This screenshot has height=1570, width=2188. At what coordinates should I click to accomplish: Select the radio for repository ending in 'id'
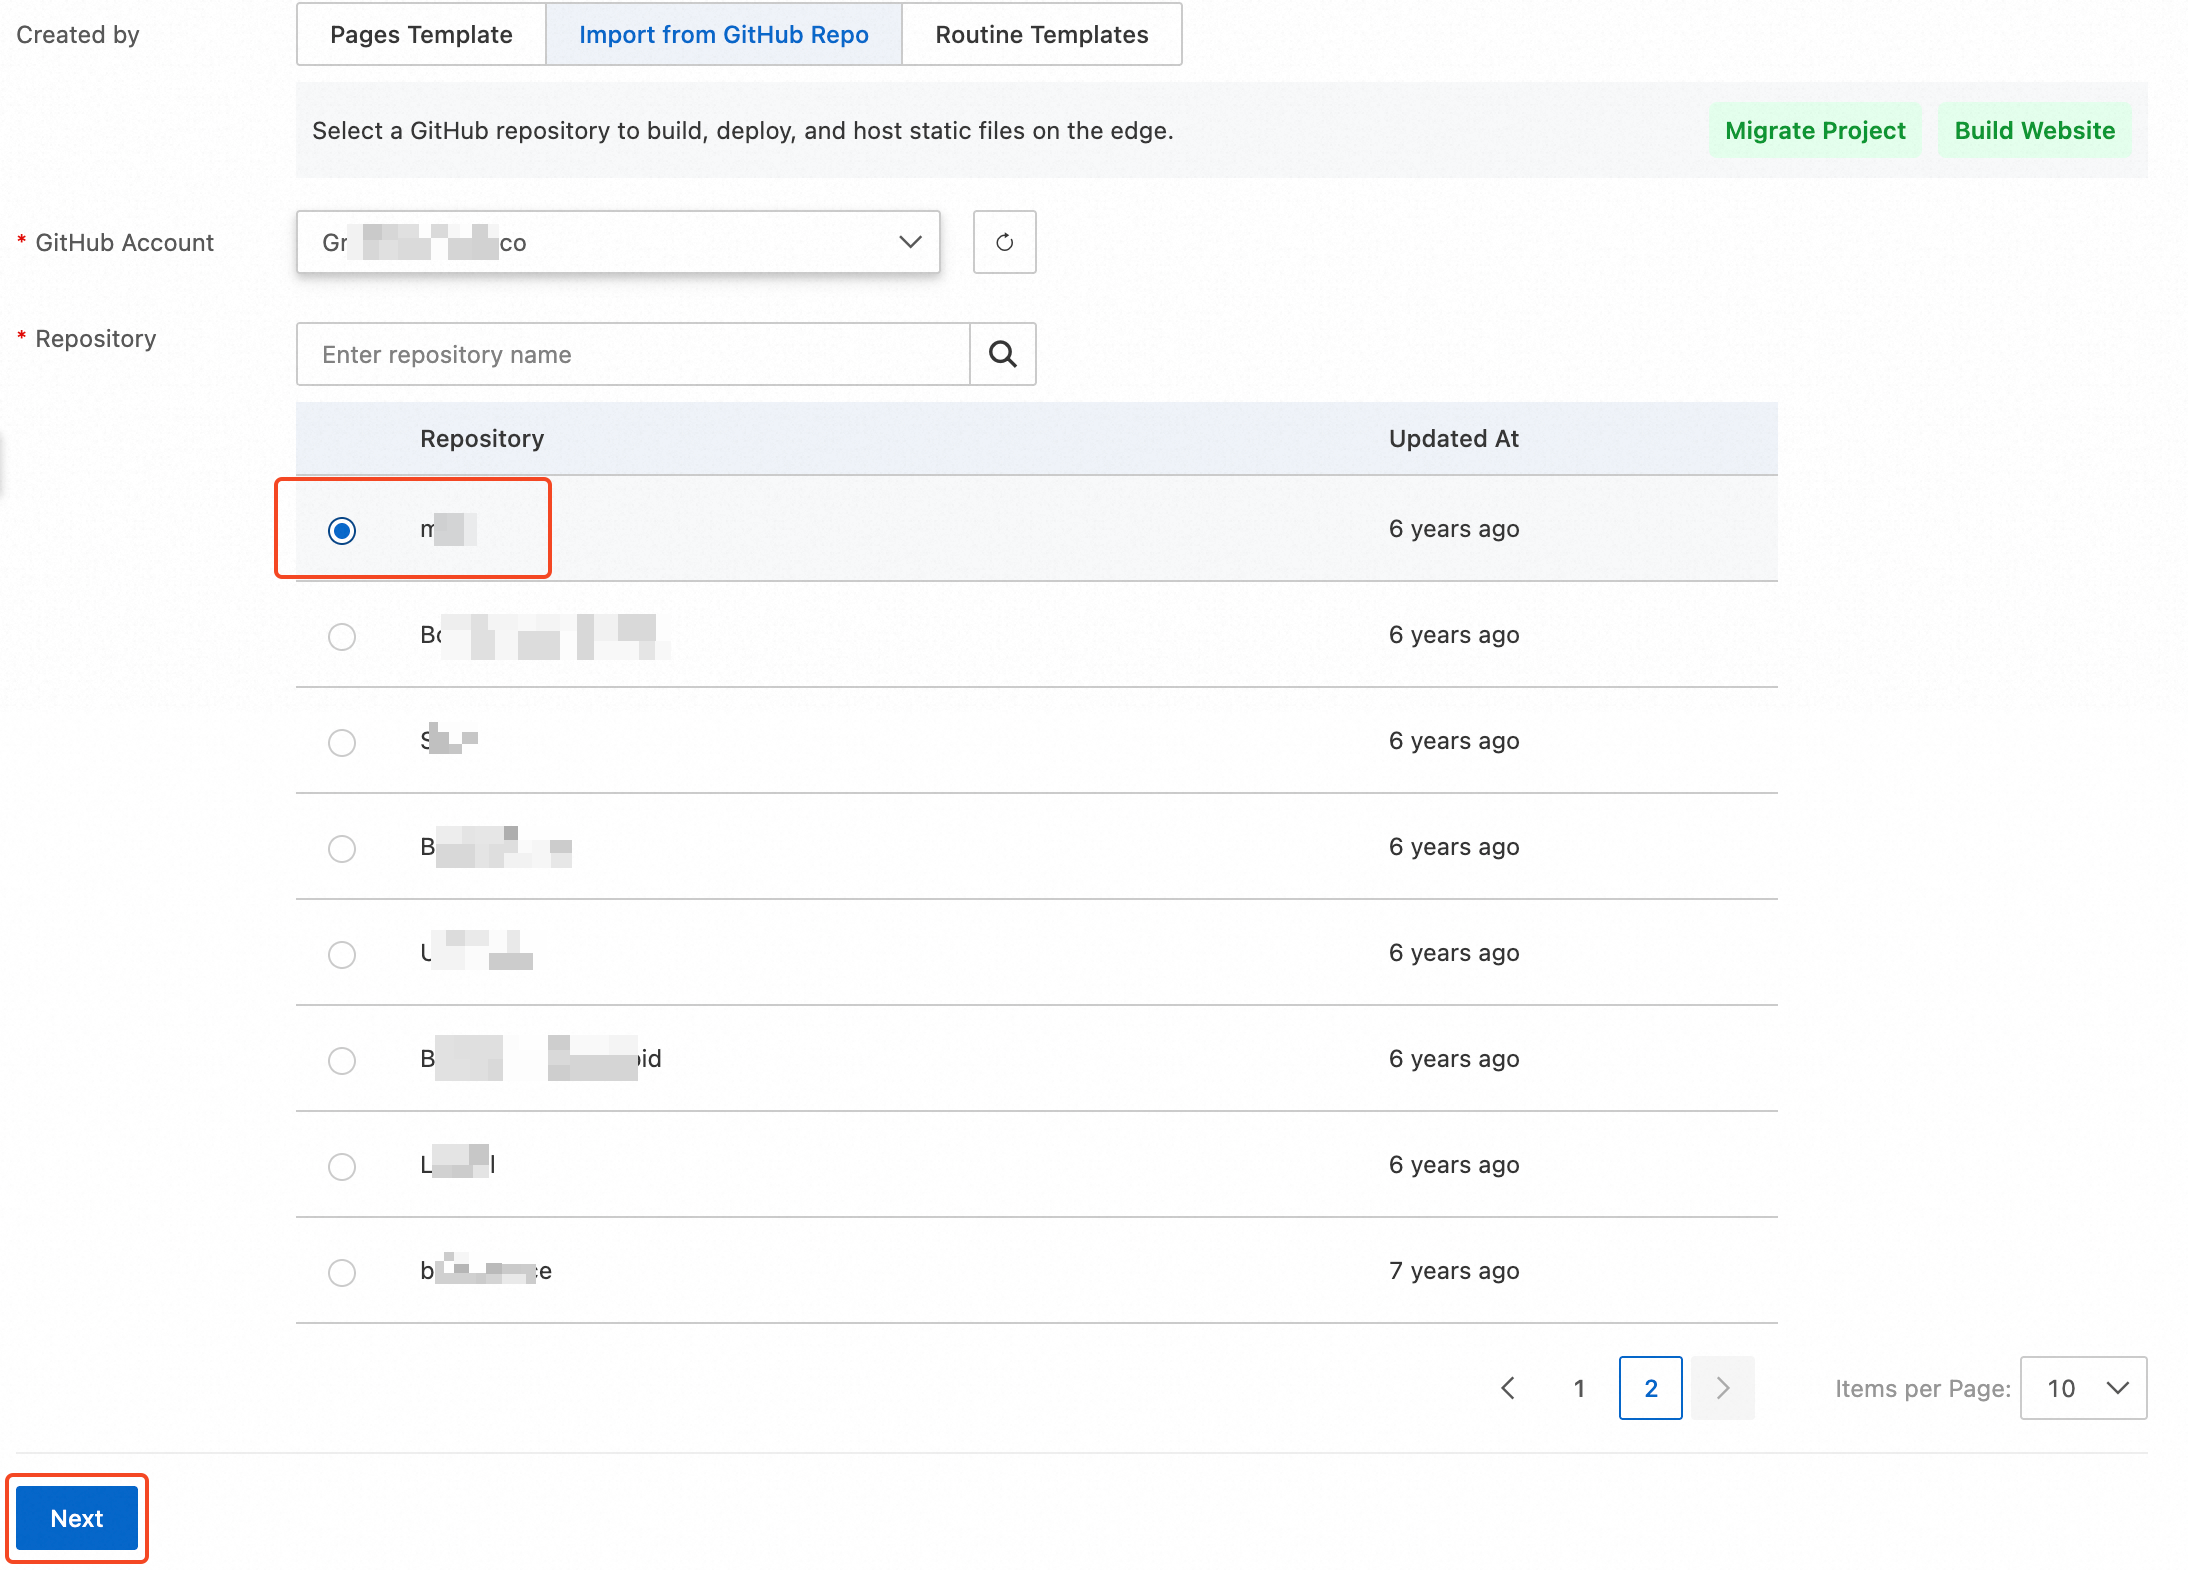pyautogui.click(x=342, y=1060)
